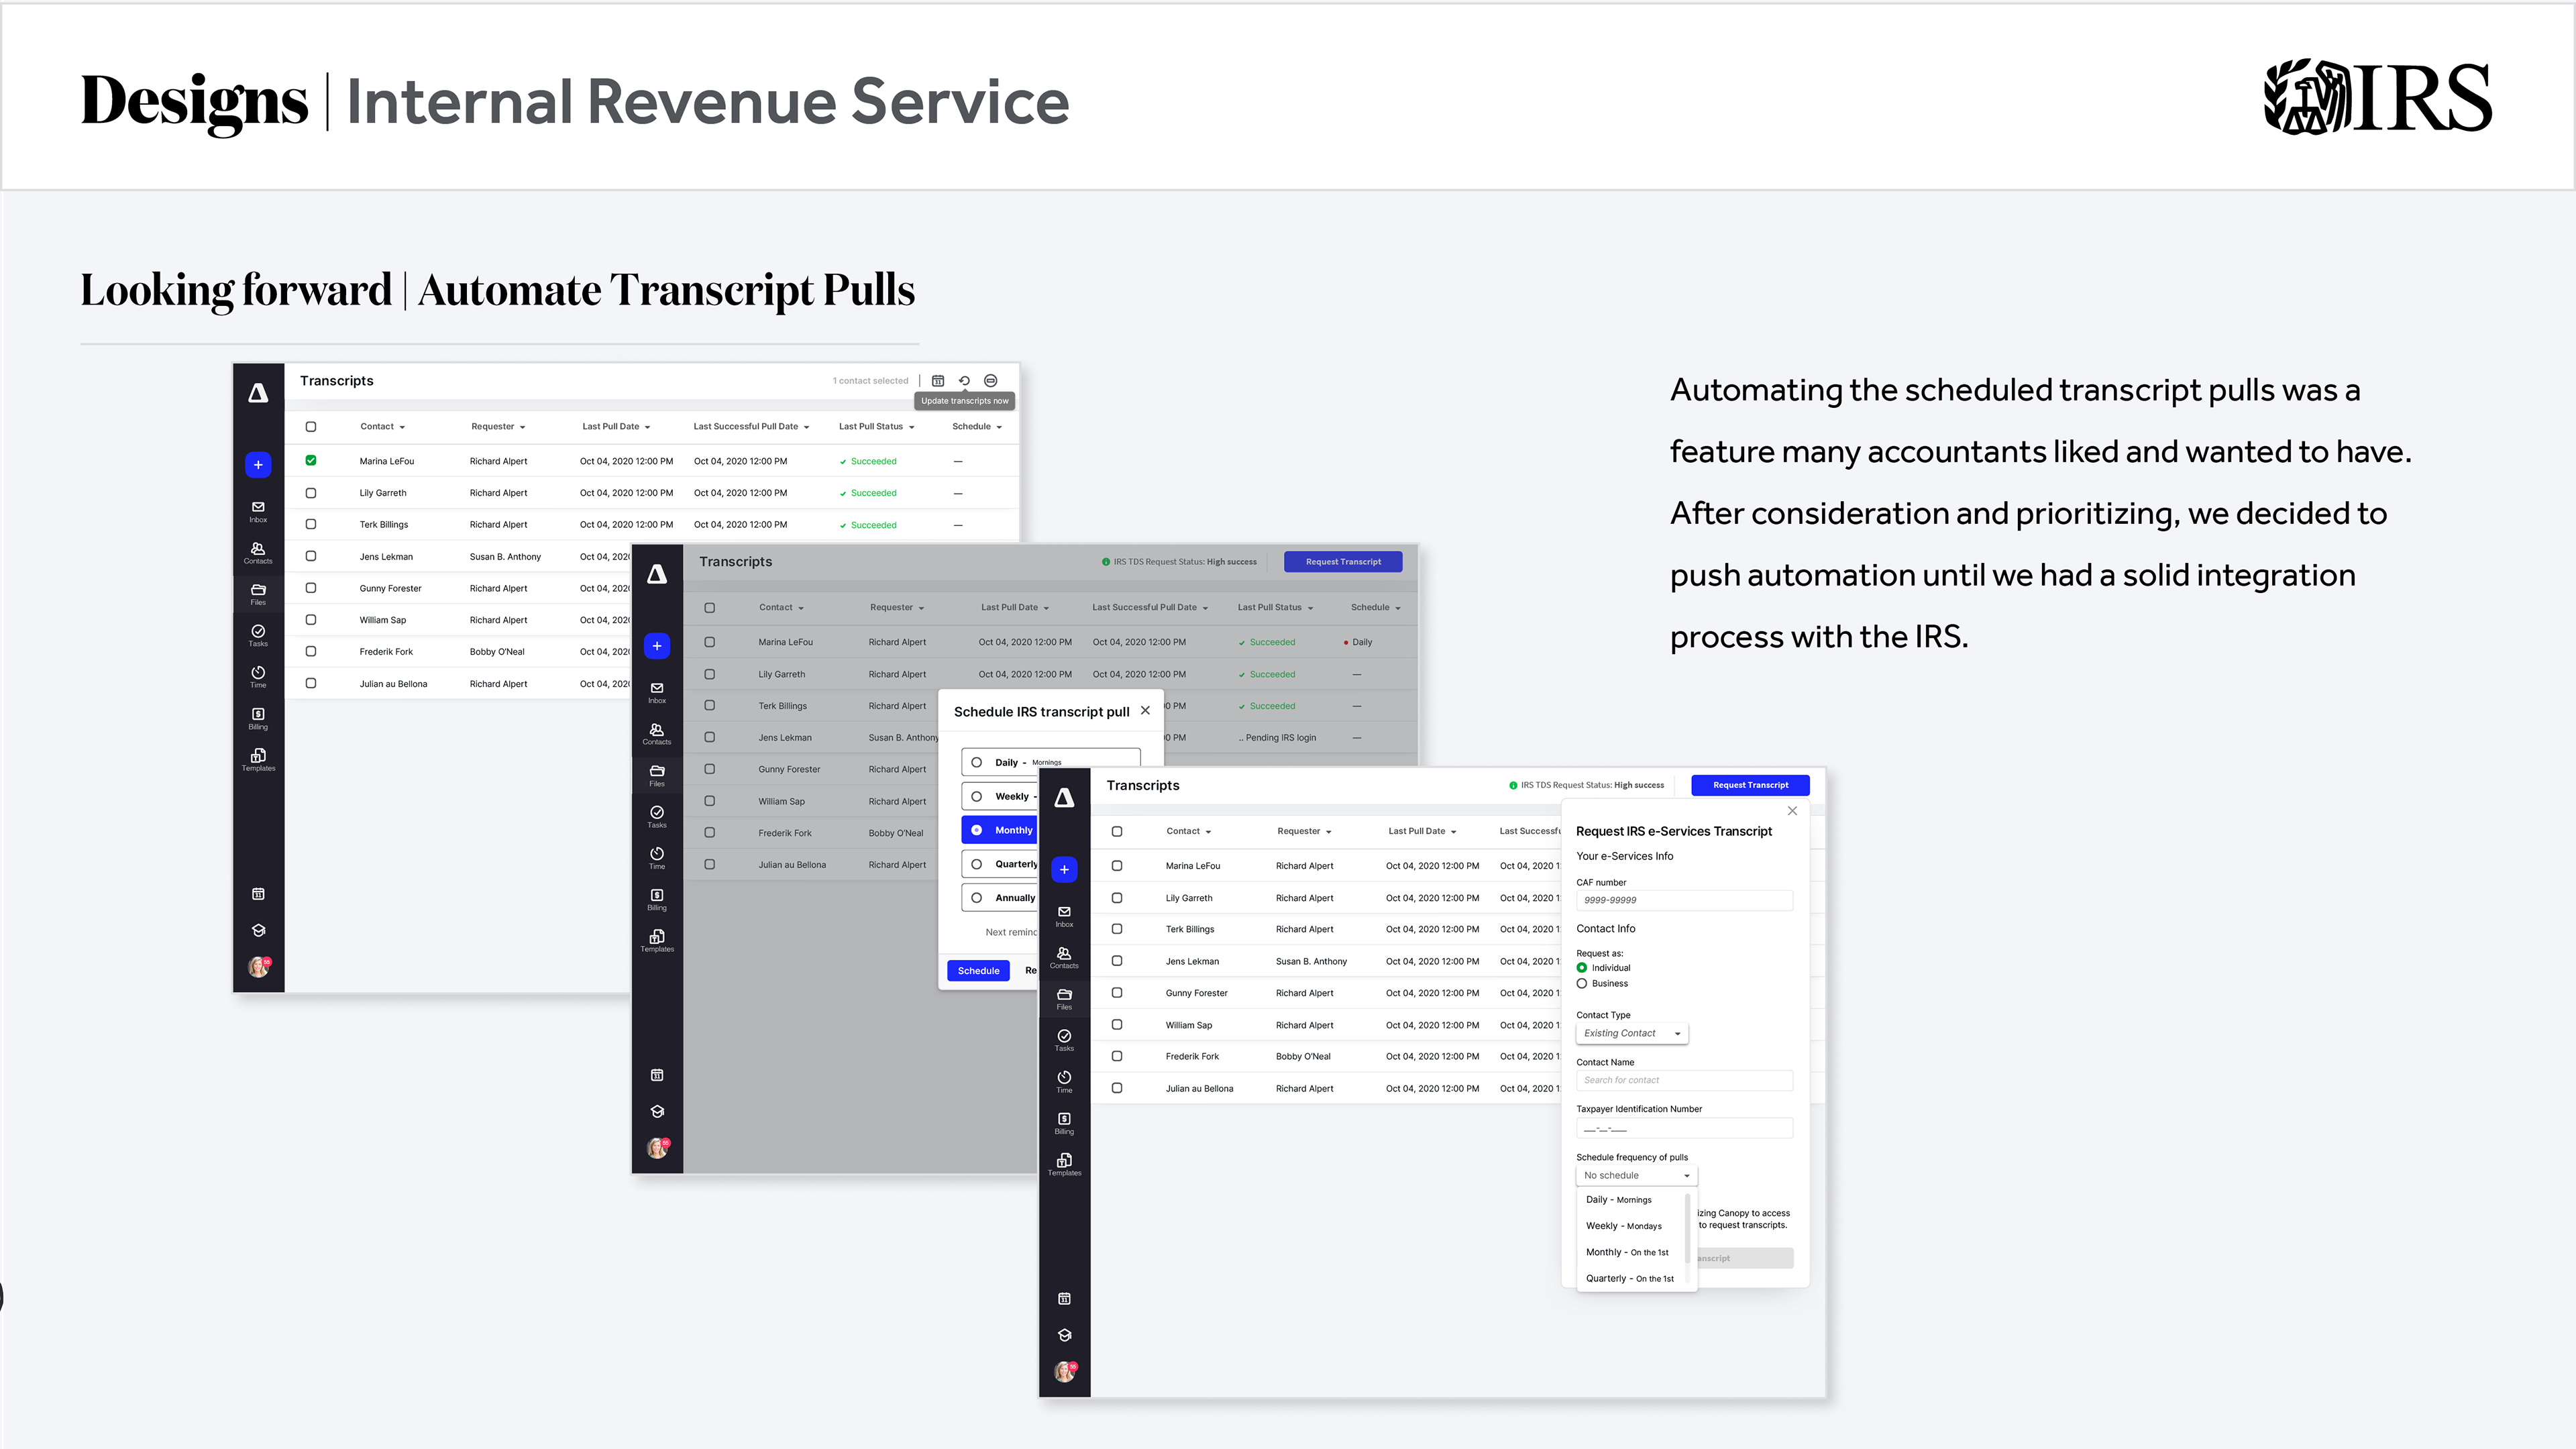Select the Annually radio option in schedule dialog
Image resolution: width=2576 pixels, height=1449 pixels.
[977, 898]
